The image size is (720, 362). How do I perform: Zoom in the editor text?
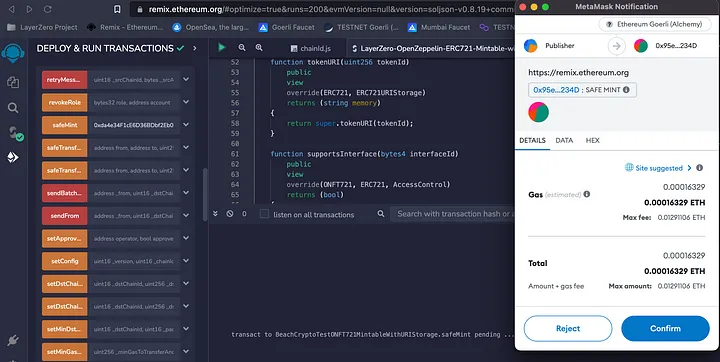click(259, 48)
